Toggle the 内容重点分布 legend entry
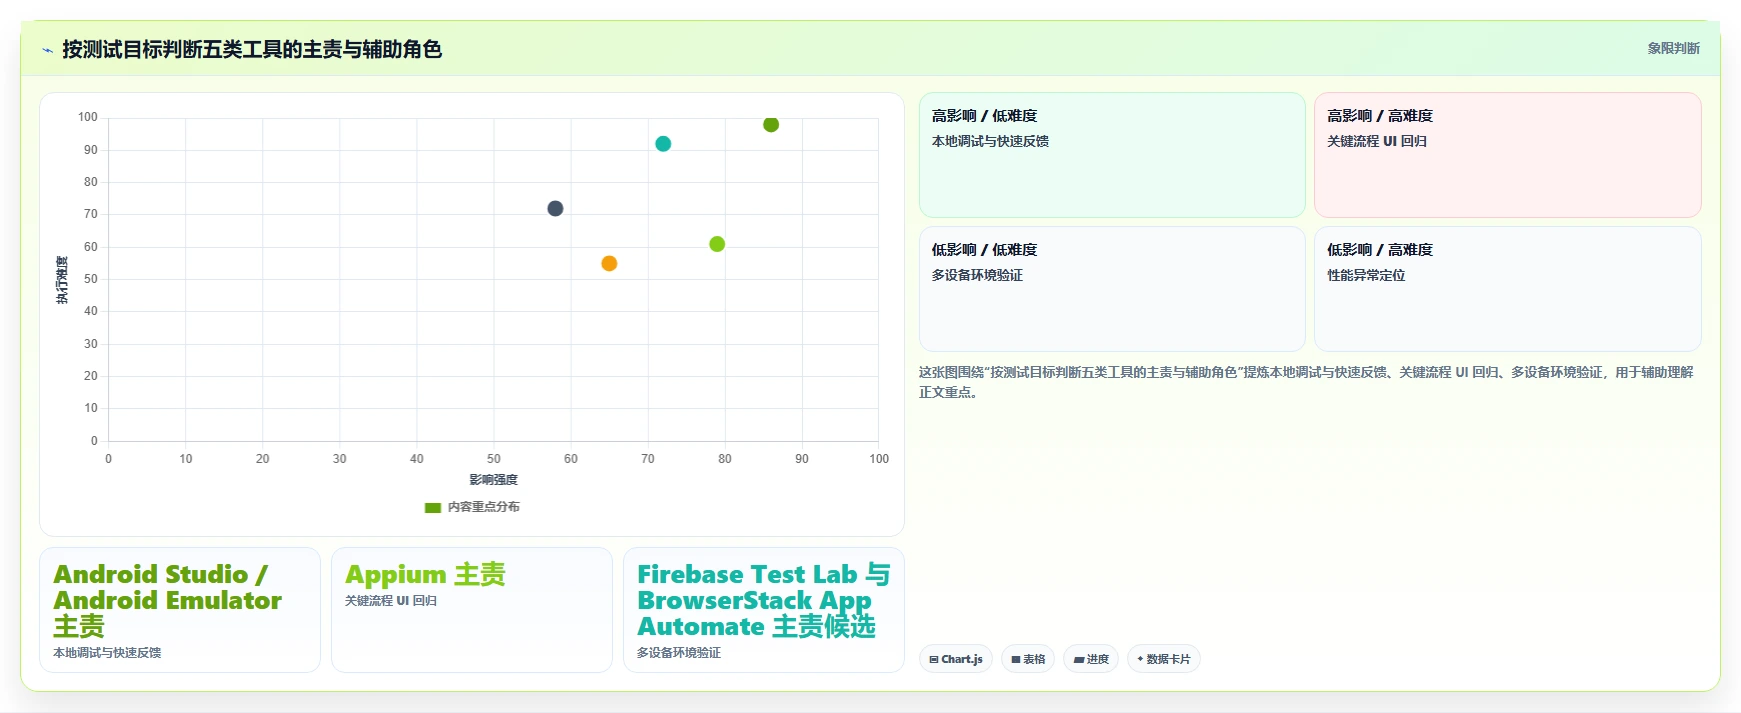1741x713 pixels. [472, 507]
